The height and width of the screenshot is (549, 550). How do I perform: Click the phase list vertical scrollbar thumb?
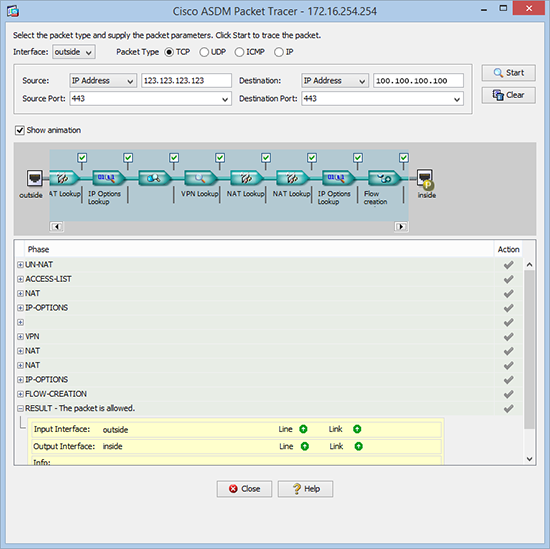(x=529, y=349)
